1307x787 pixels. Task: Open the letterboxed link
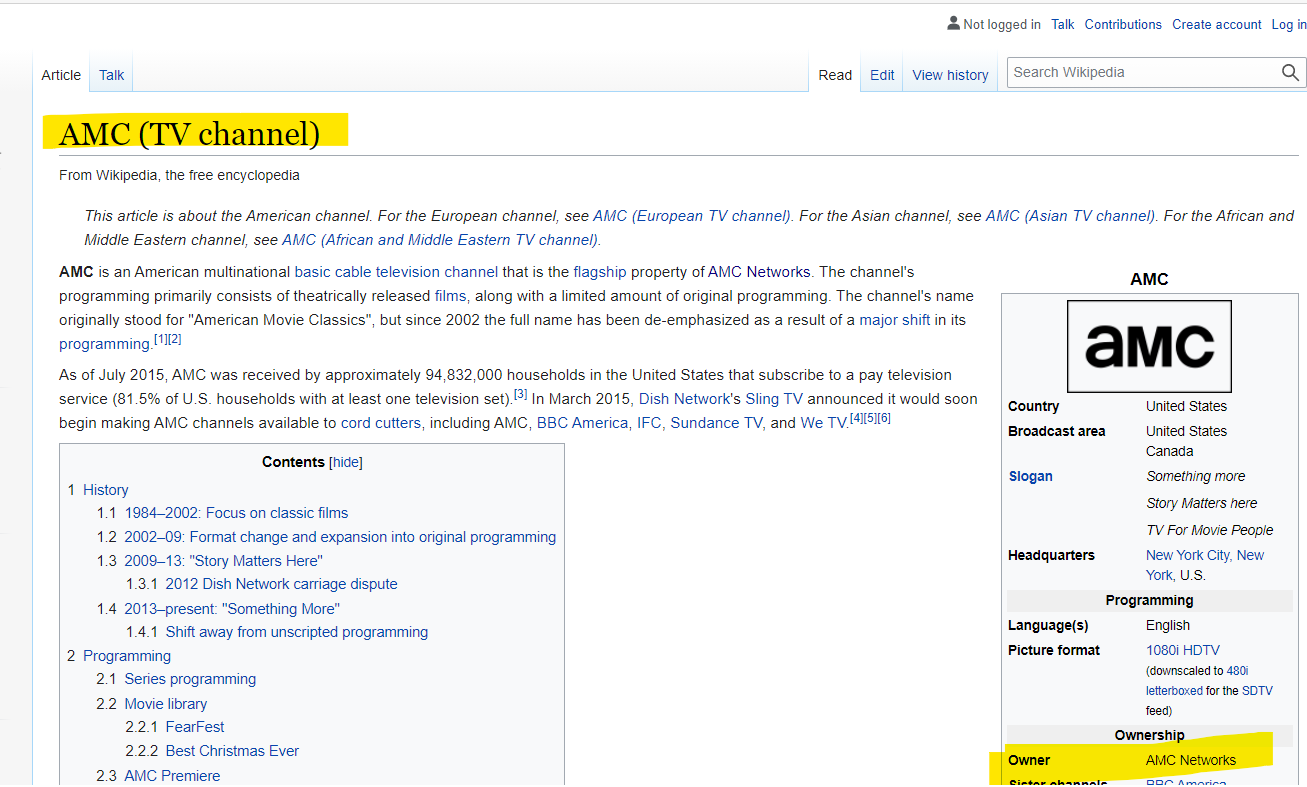point(1174,691)
